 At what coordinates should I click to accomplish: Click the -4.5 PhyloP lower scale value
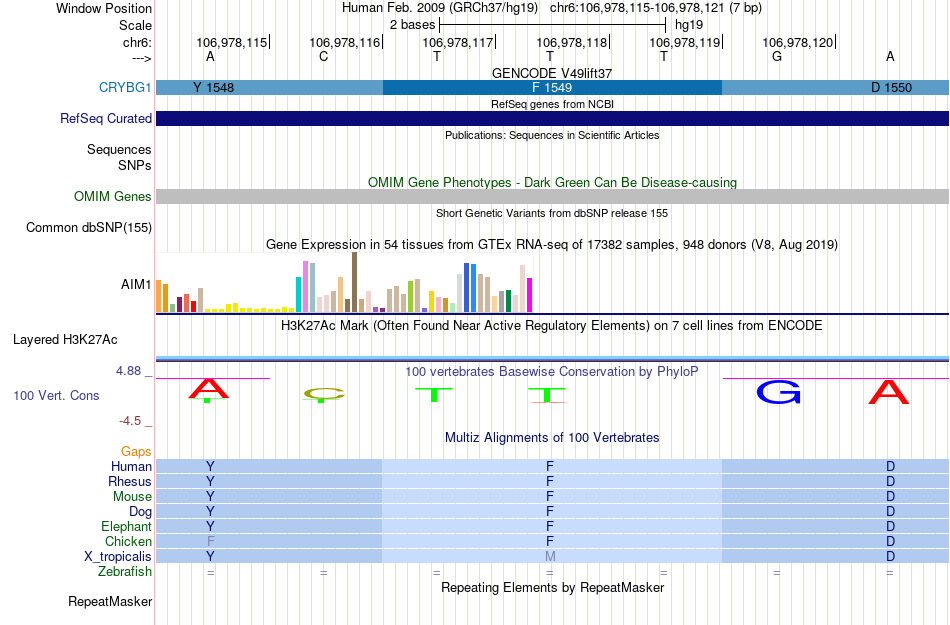130,420
